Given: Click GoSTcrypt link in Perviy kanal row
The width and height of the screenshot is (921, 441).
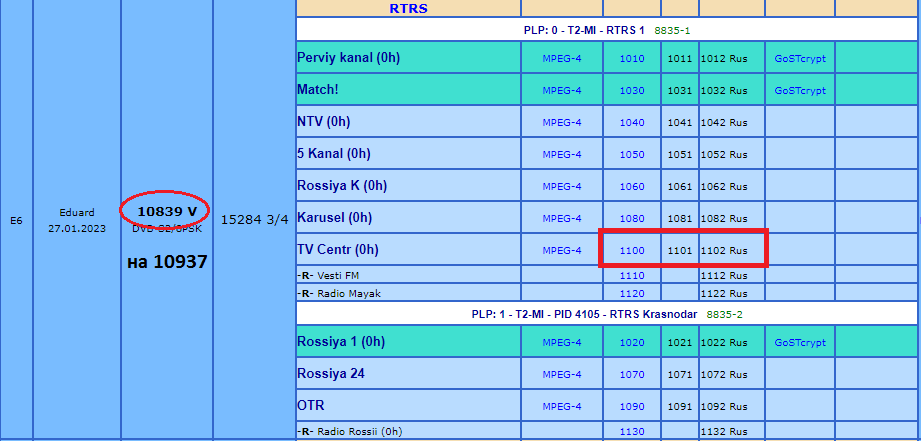Looking at the screenshot, I should click(x=800, y=59).
